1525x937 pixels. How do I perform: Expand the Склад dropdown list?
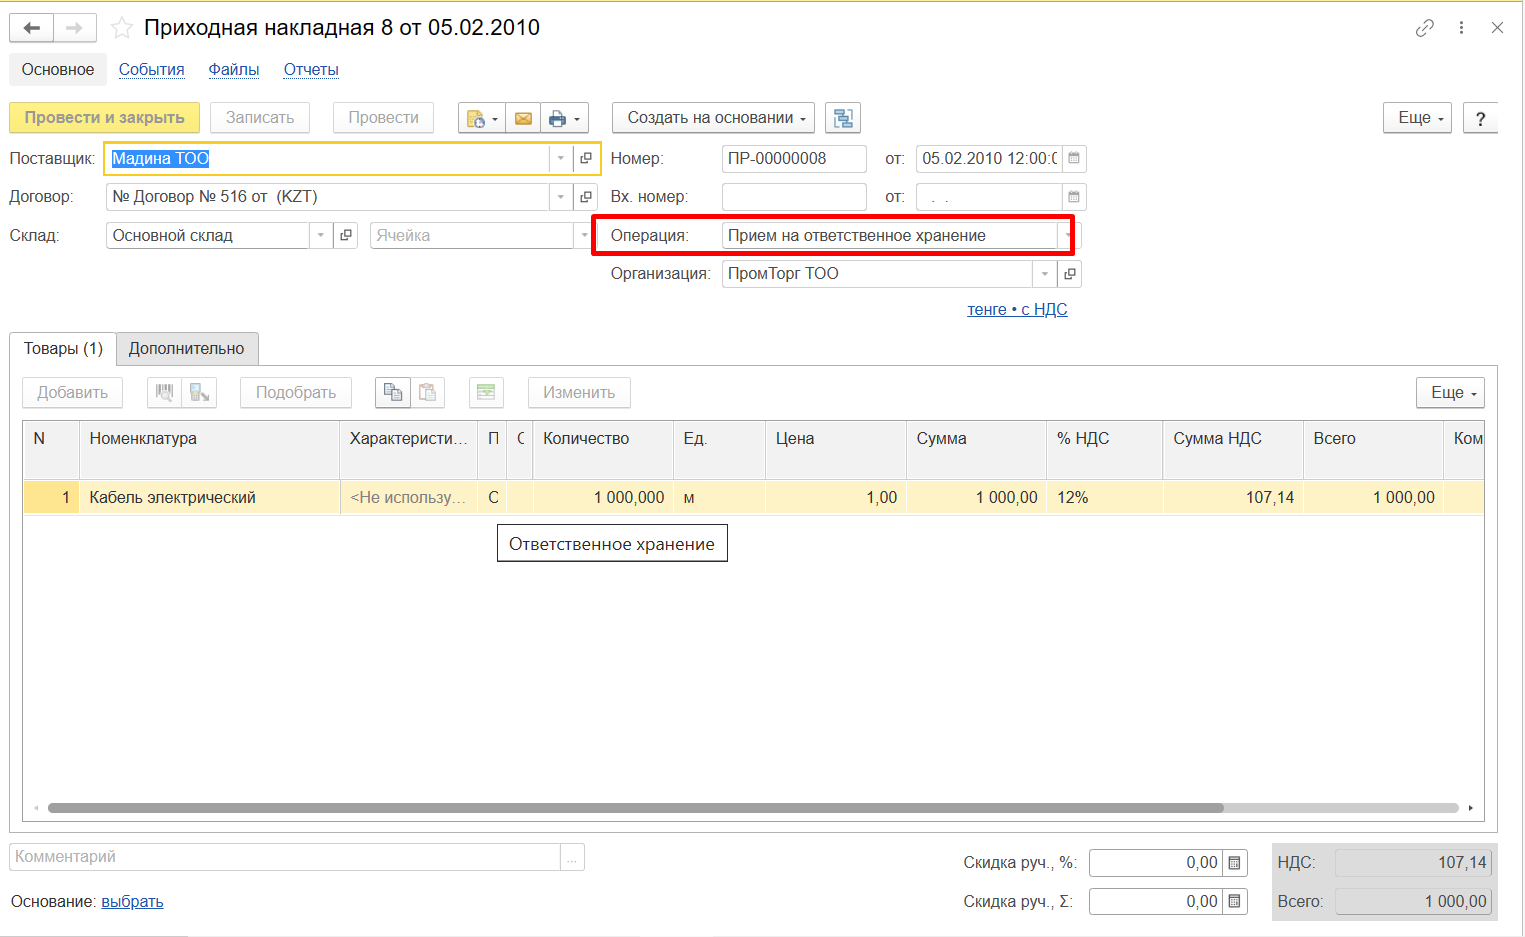point(320,236)
